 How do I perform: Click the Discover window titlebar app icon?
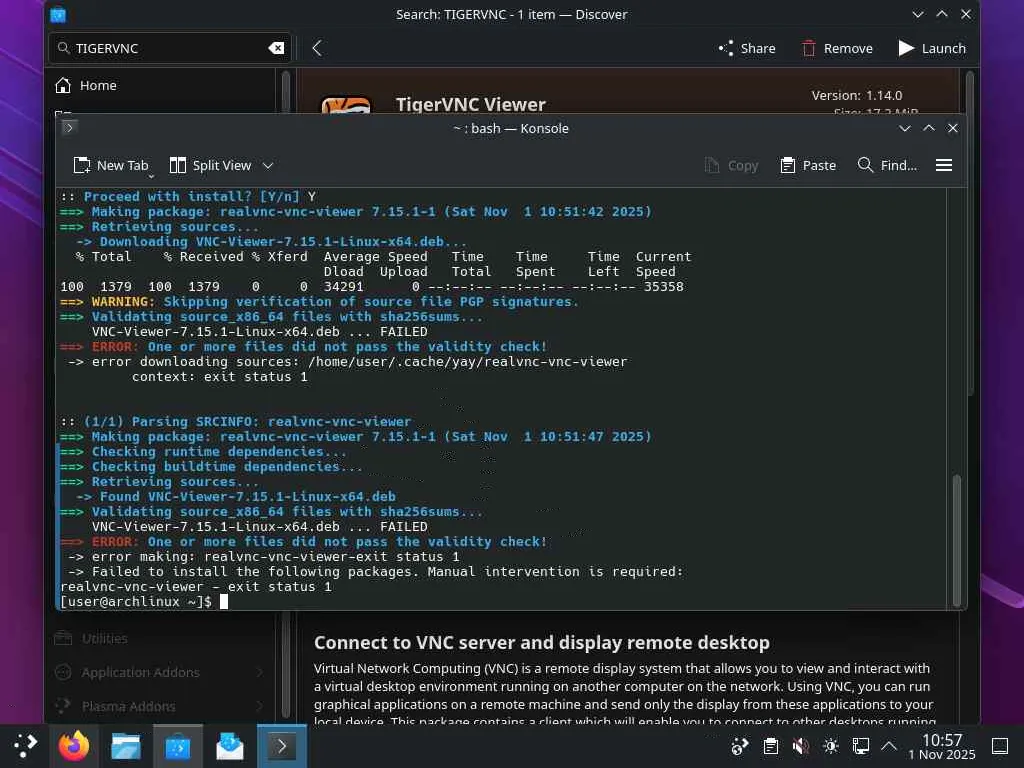point(58,14)
